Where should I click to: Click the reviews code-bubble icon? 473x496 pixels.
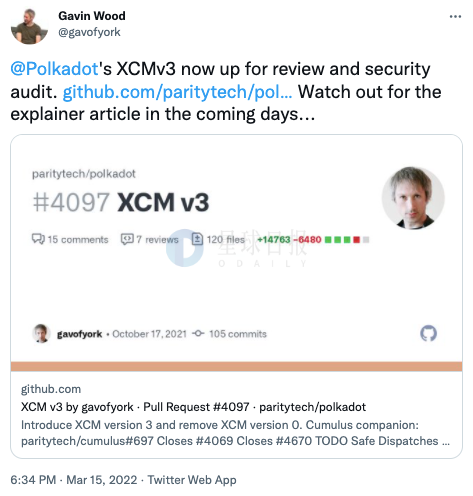pyautogui.click(x=127, y=239)
